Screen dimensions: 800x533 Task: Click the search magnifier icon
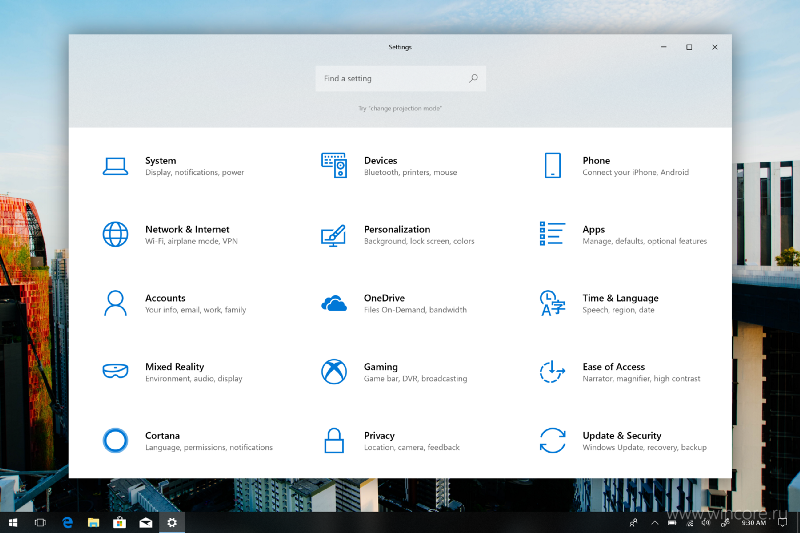(x=473, y=79)
